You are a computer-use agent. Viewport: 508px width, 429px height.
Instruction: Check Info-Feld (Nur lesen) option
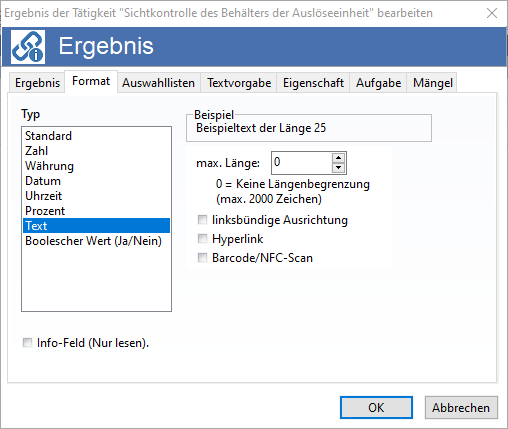27,343
